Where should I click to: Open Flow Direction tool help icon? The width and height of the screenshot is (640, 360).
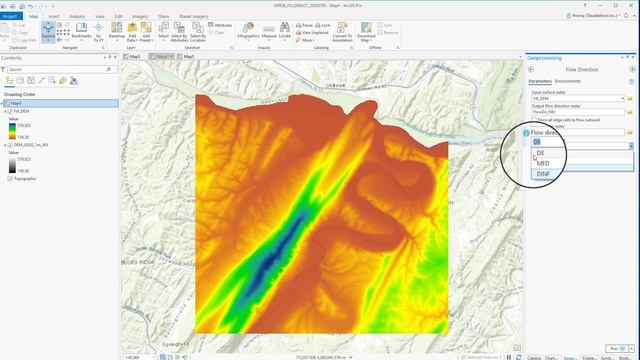point(631,82)
